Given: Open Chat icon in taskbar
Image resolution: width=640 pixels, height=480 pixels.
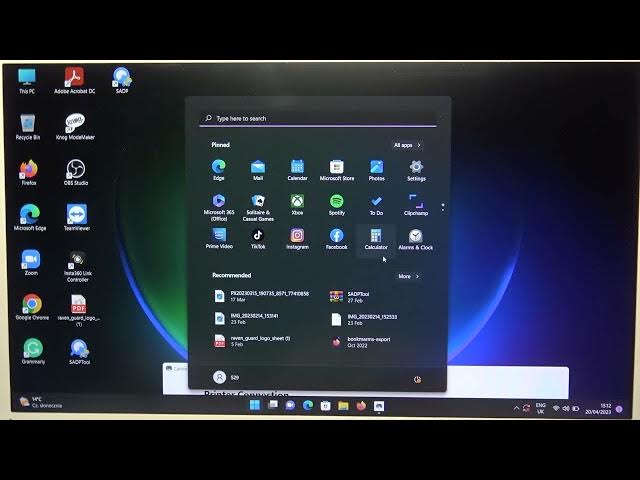Looking at the screenshot, I should pos(290,405).
